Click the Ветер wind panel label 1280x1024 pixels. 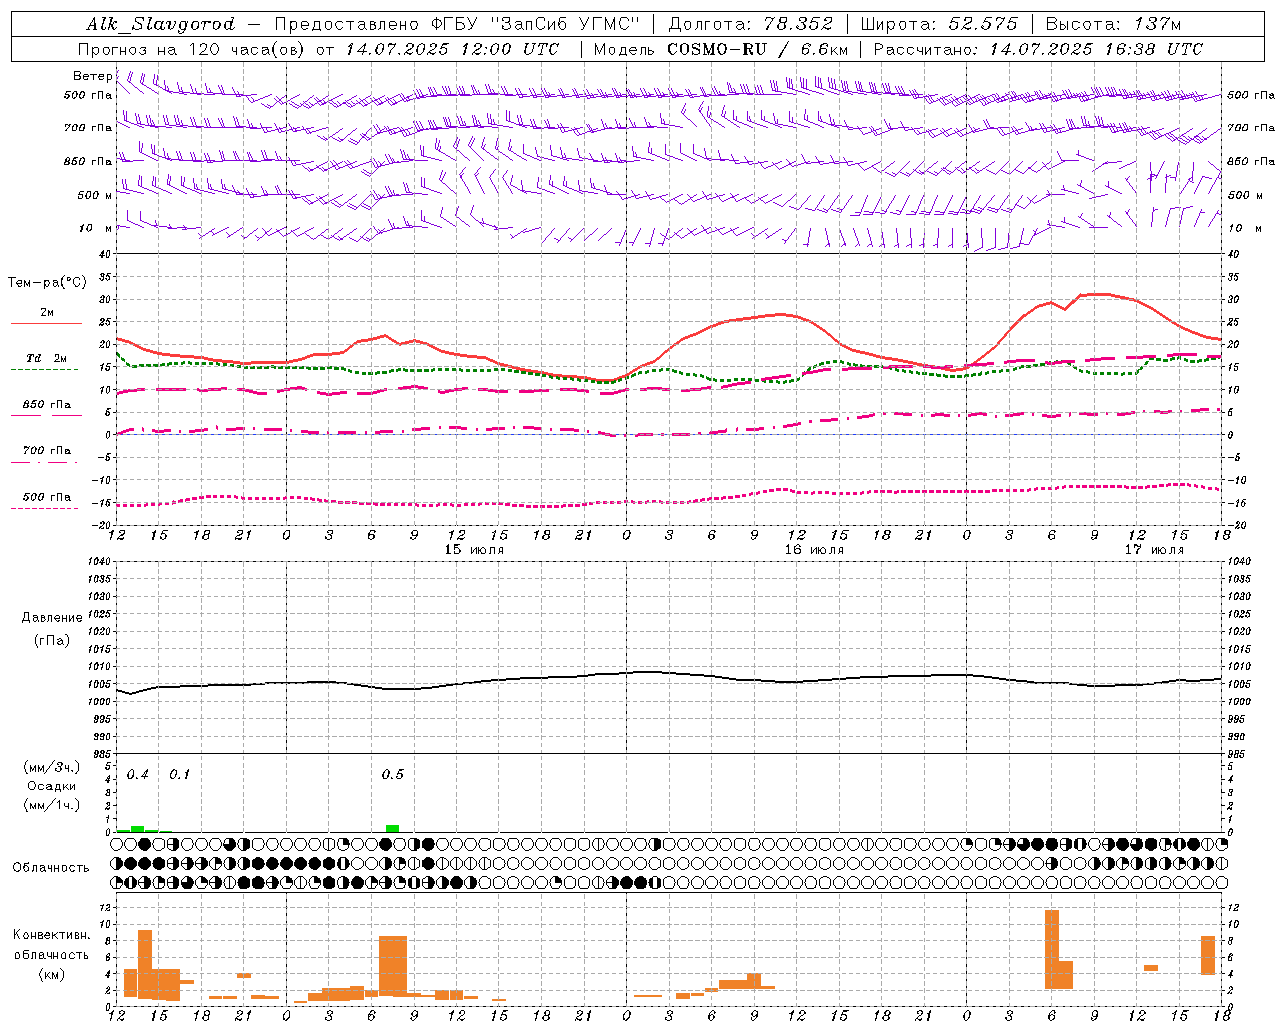click(x=92, y=76)
